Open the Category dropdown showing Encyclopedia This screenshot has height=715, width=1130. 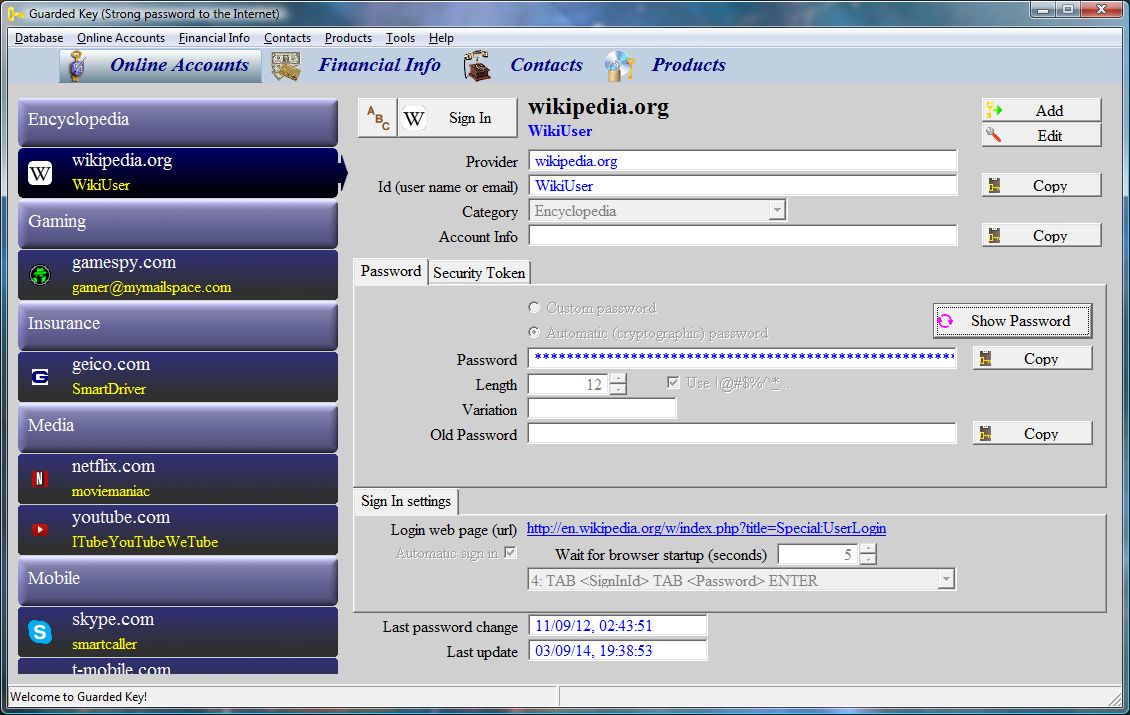pyautogui.click(x=777, y=210)
